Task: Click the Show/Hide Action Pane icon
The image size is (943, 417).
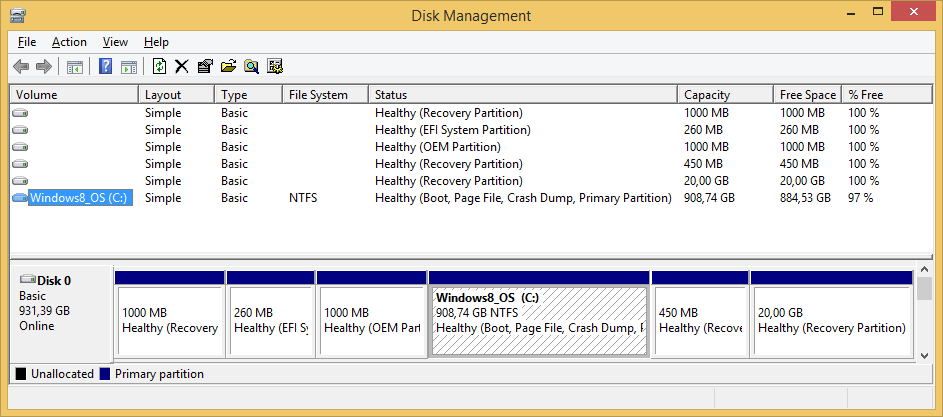Action: (x=128, y=67)
